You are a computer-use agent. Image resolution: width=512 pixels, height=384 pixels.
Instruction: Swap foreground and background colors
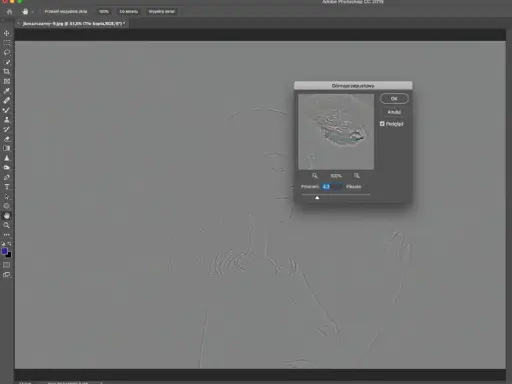[x=9, y=244]
